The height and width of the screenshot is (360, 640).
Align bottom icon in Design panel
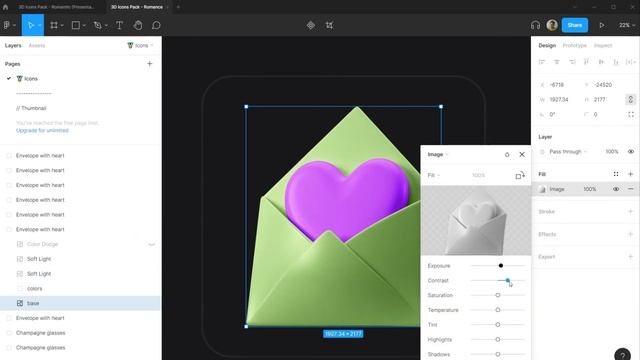click(616, 62)
